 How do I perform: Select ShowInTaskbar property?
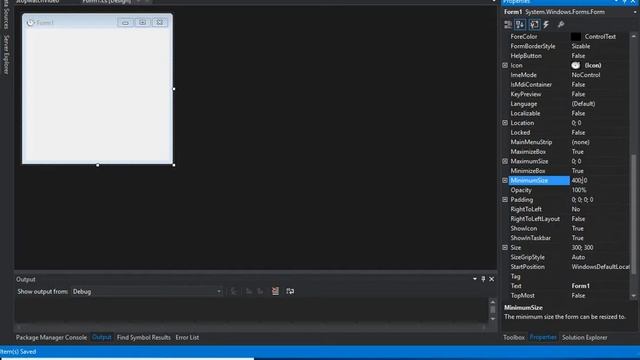[531, 238]
